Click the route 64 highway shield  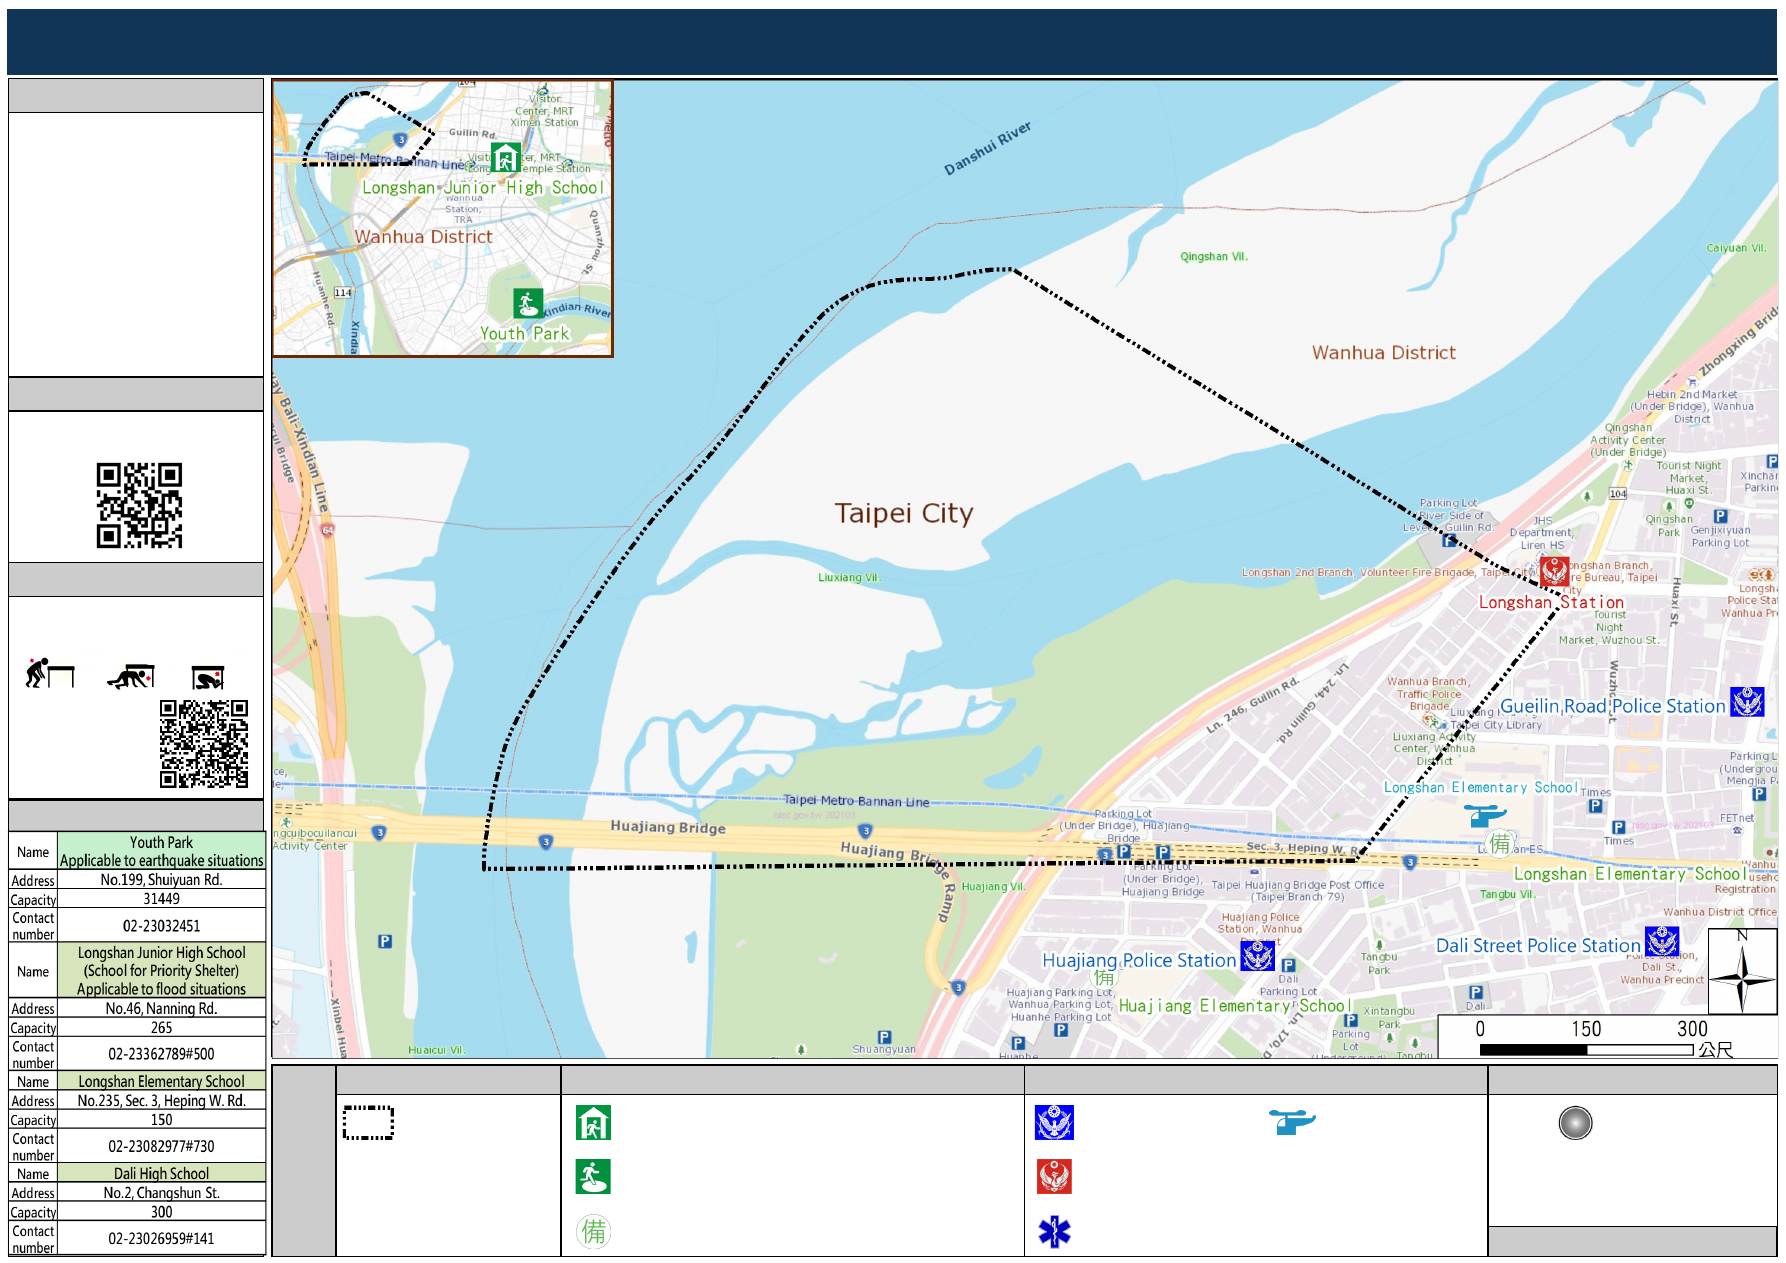pos(327,529)
